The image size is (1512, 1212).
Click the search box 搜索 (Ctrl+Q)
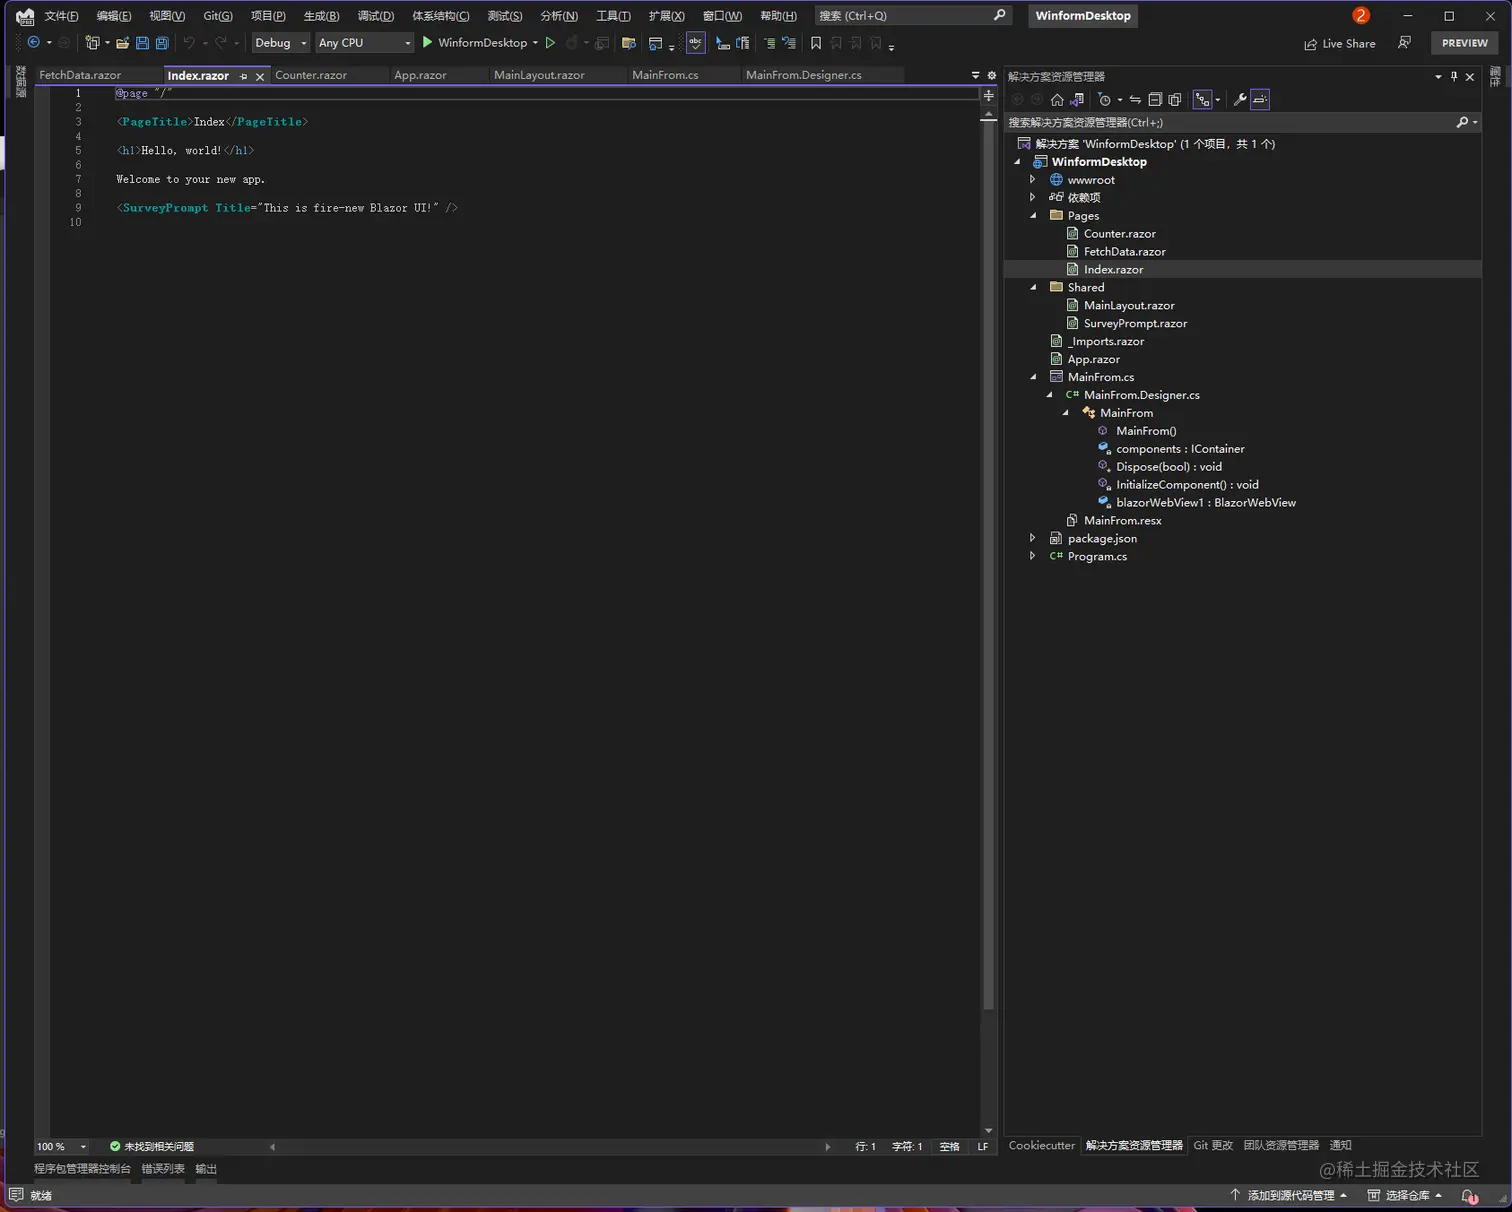pyautogui.click(x=911, y=15)
